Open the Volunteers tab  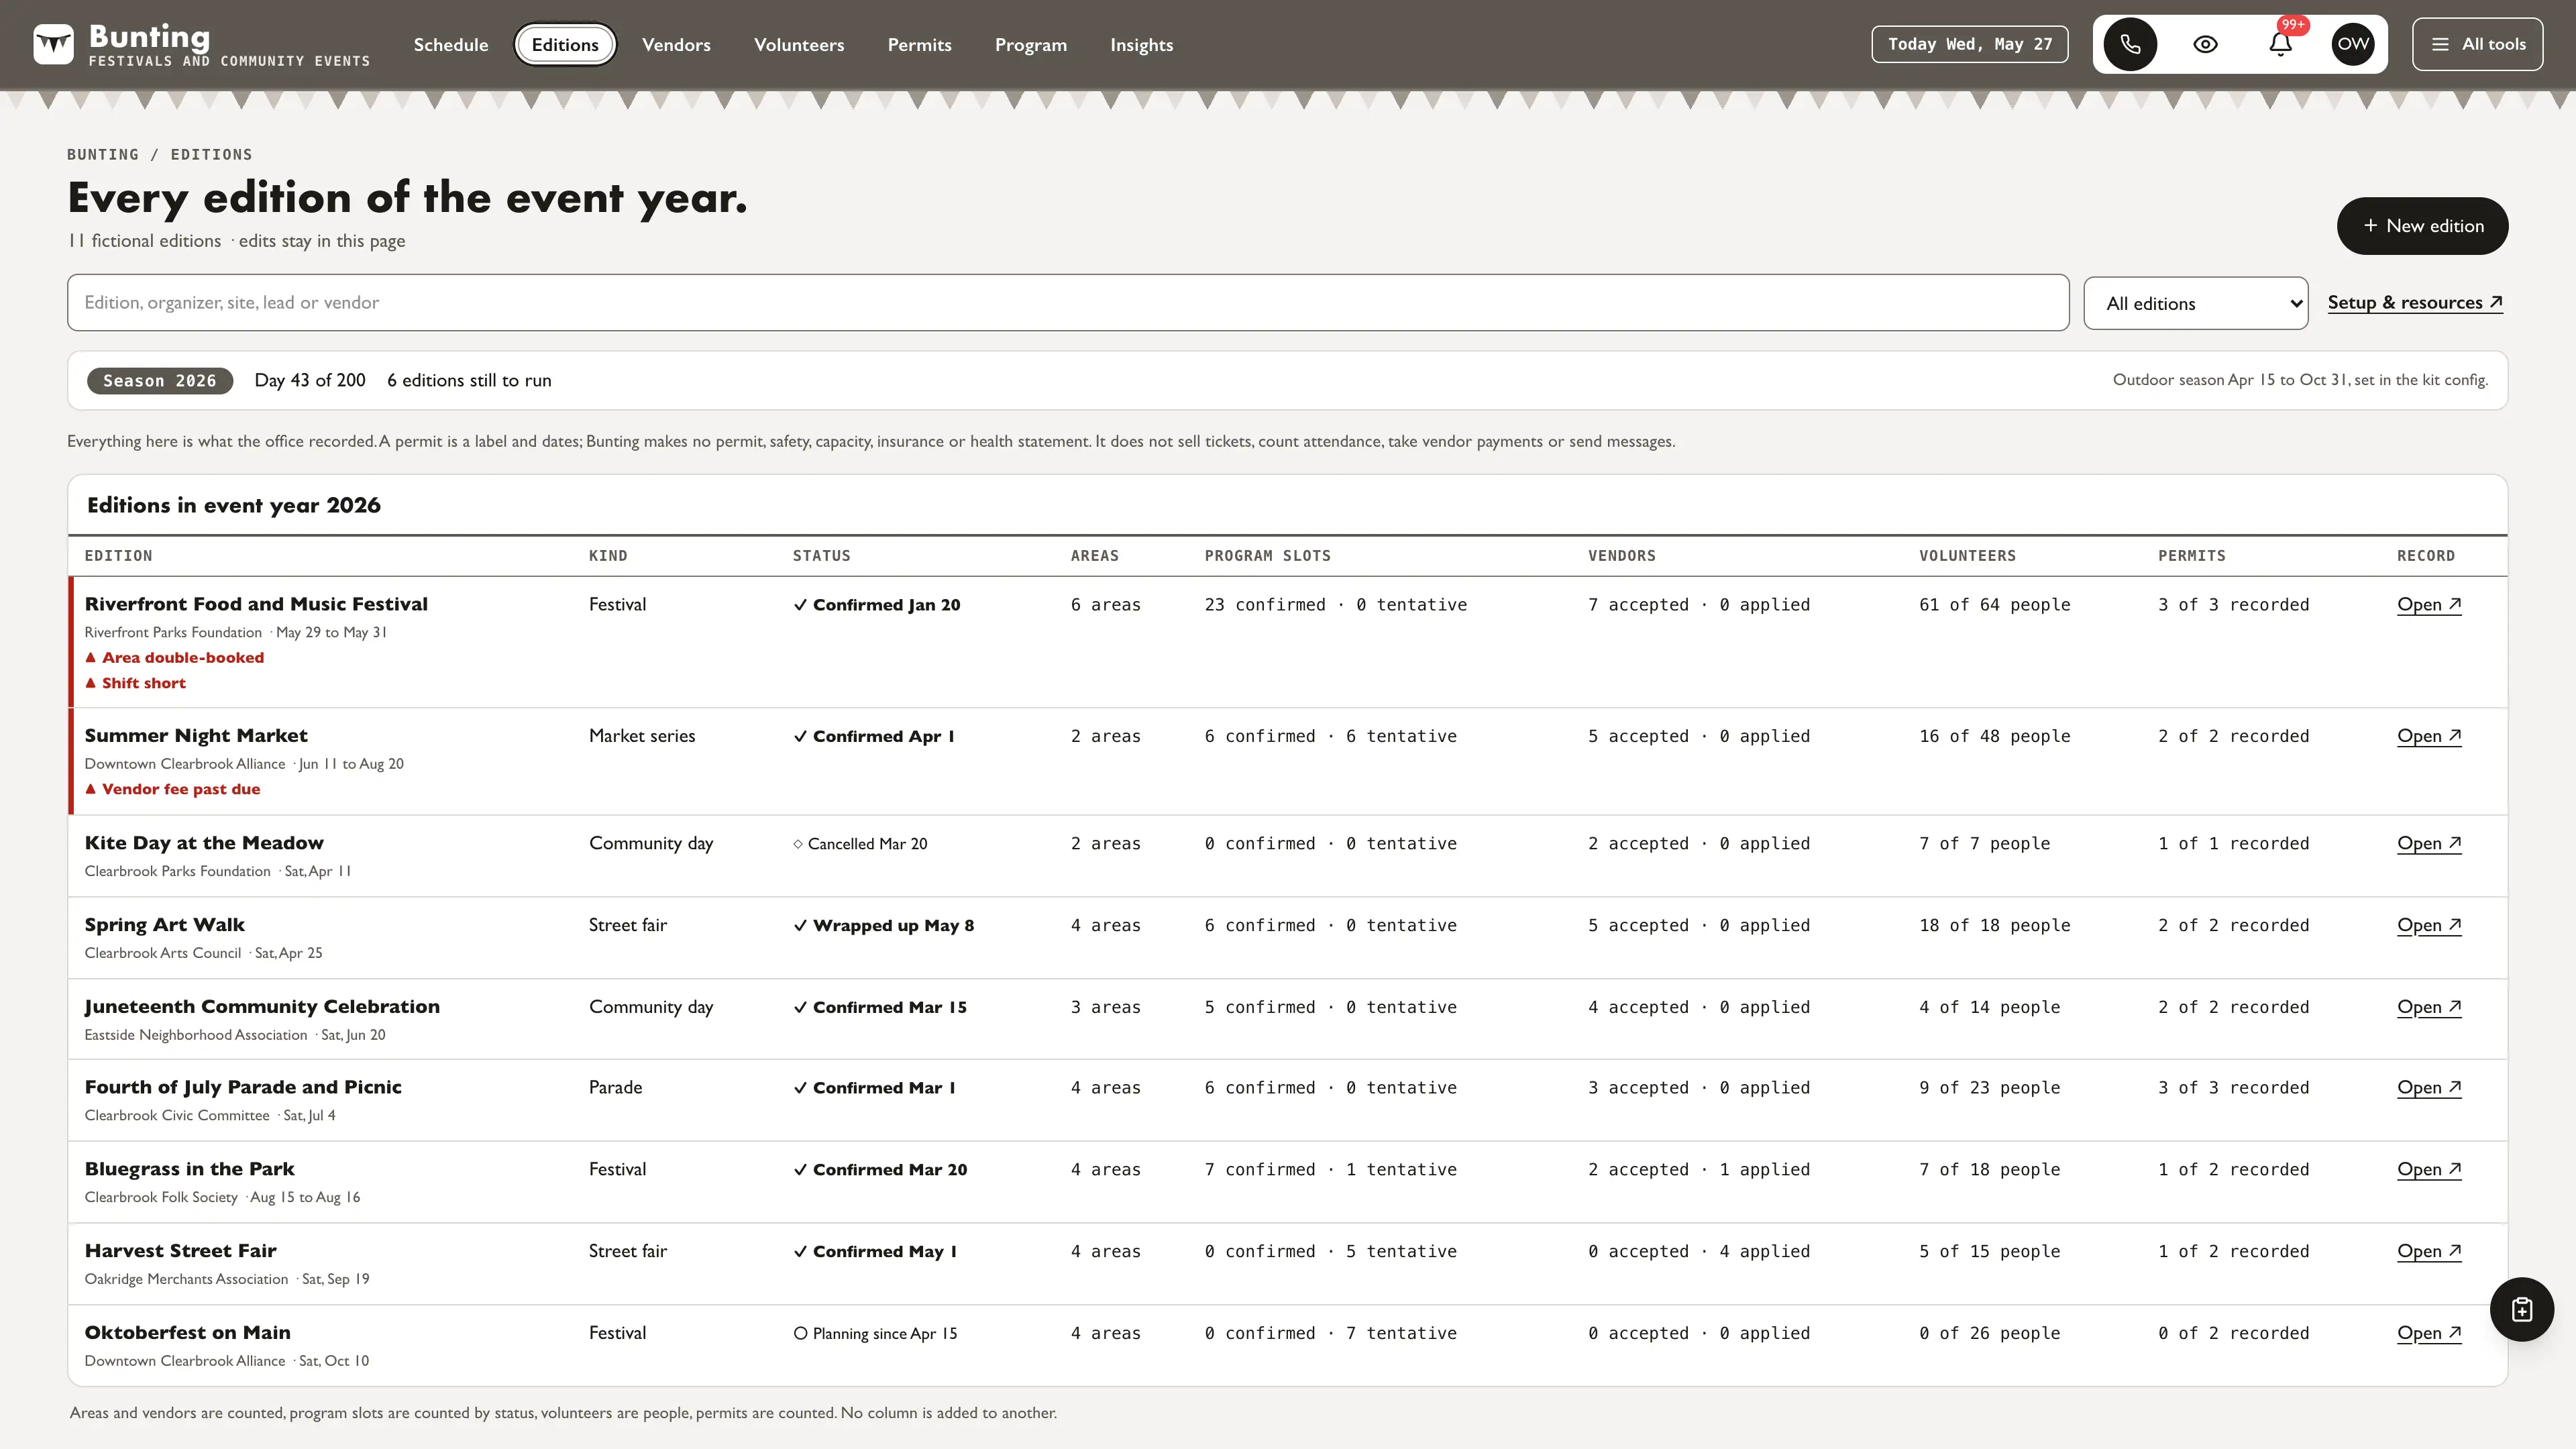pyautogui.click(x=799, y=45)
